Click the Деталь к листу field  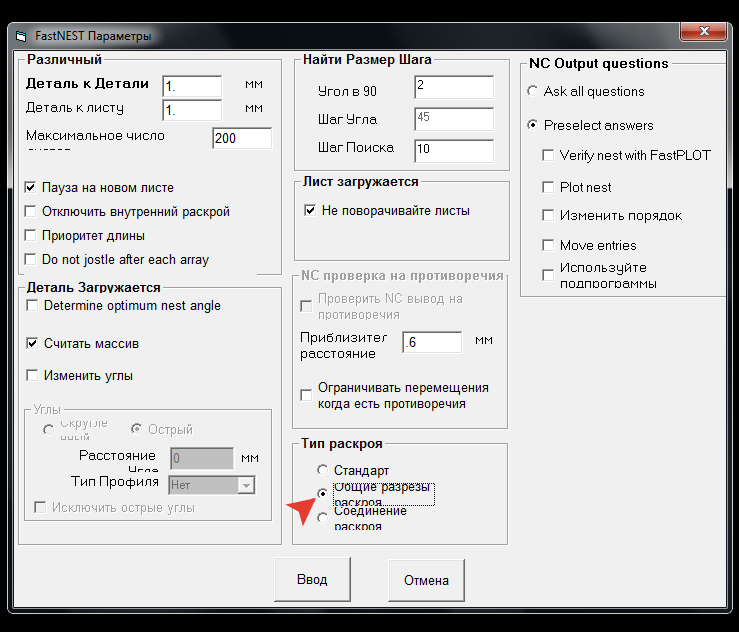tap(192, 110)
